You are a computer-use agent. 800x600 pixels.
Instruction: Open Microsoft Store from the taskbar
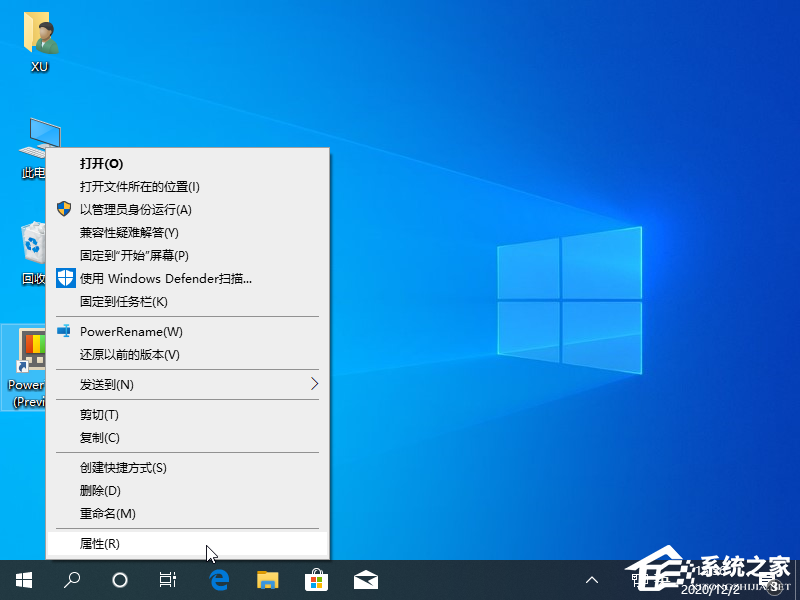point(316,579)
